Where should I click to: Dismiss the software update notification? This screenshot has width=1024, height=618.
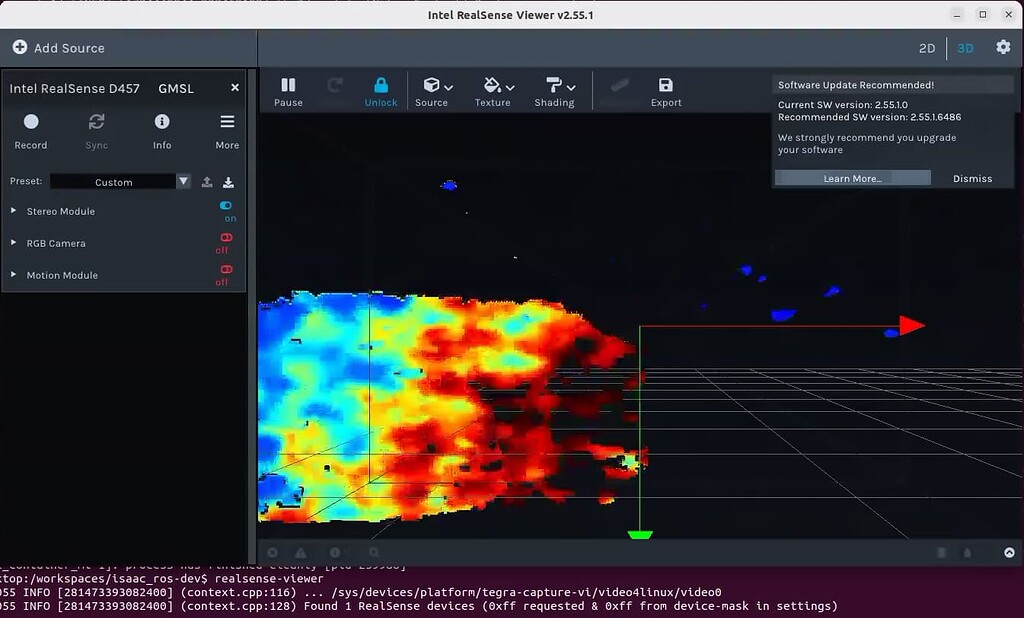click(x=971, y=178)
